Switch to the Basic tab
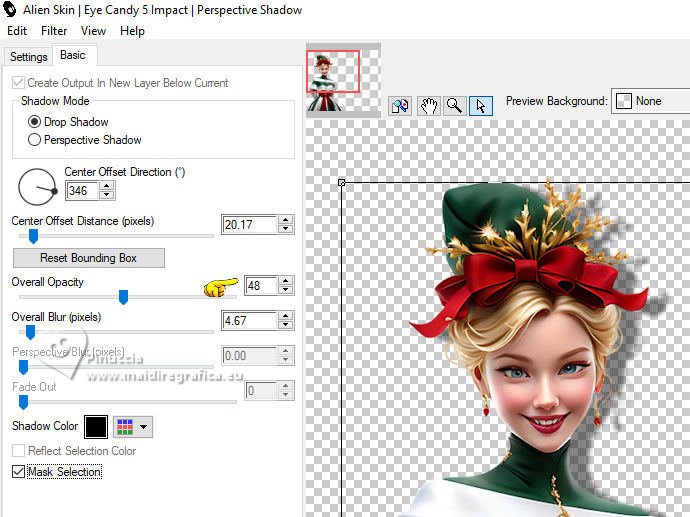The height and width of the screenshot is (517, 690). tap(73, 55)
